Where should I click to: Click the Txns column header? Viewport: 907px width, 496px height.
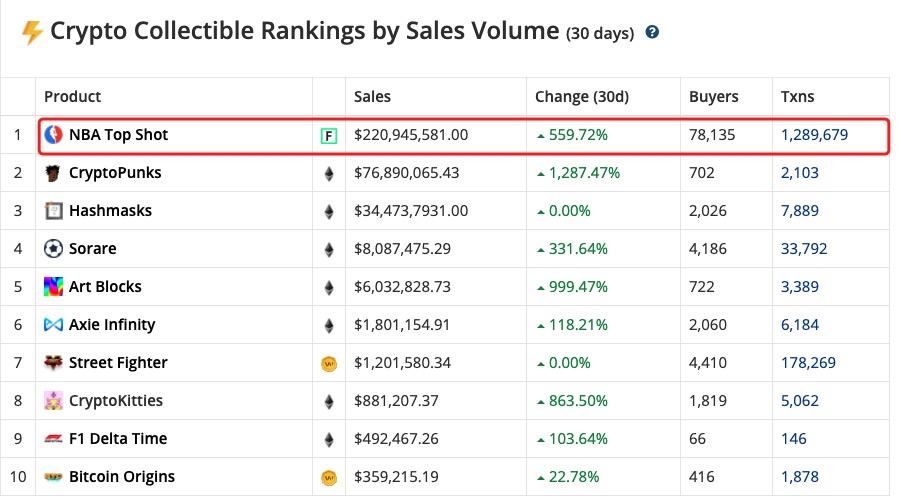click(x=797, y=97)
